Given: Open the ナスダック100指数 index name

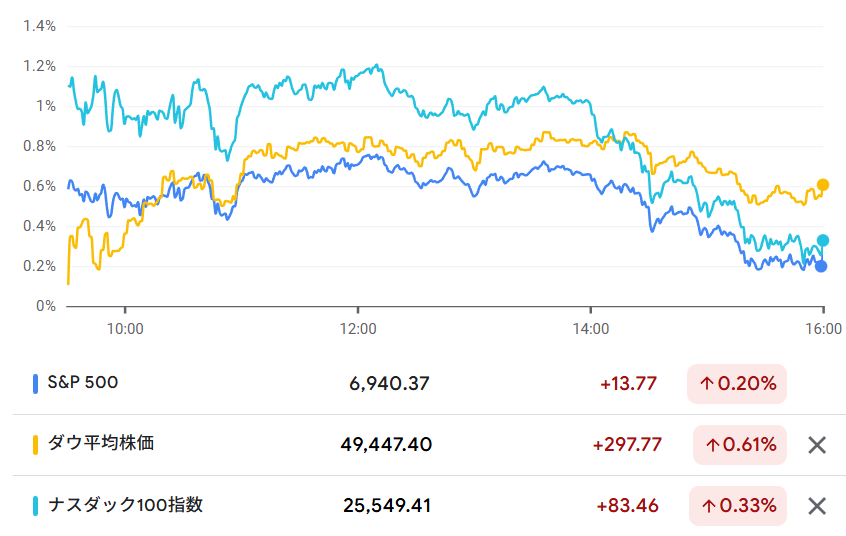Looking at the screenshot, I should (x=125, y=505).
